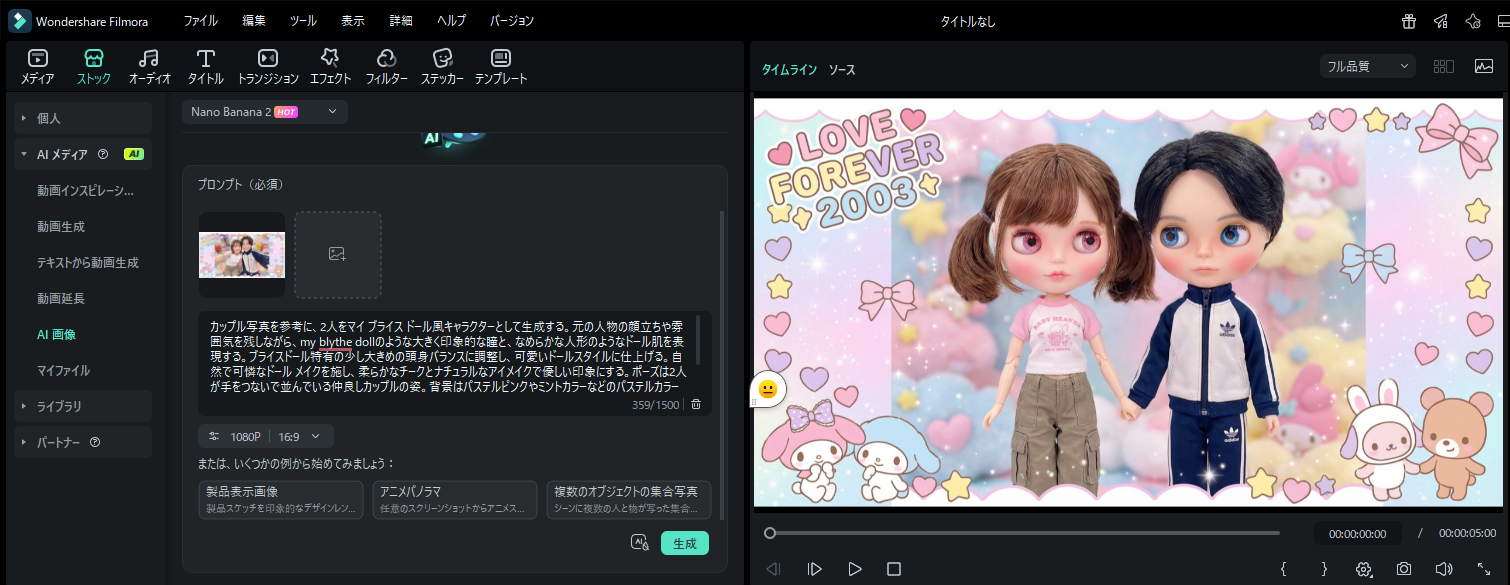Image resolution: width=1510 pixels, height=585 pixels.
Task: Switch to the ソース tab
Action: pyautogui.click(x=841, y=70)
